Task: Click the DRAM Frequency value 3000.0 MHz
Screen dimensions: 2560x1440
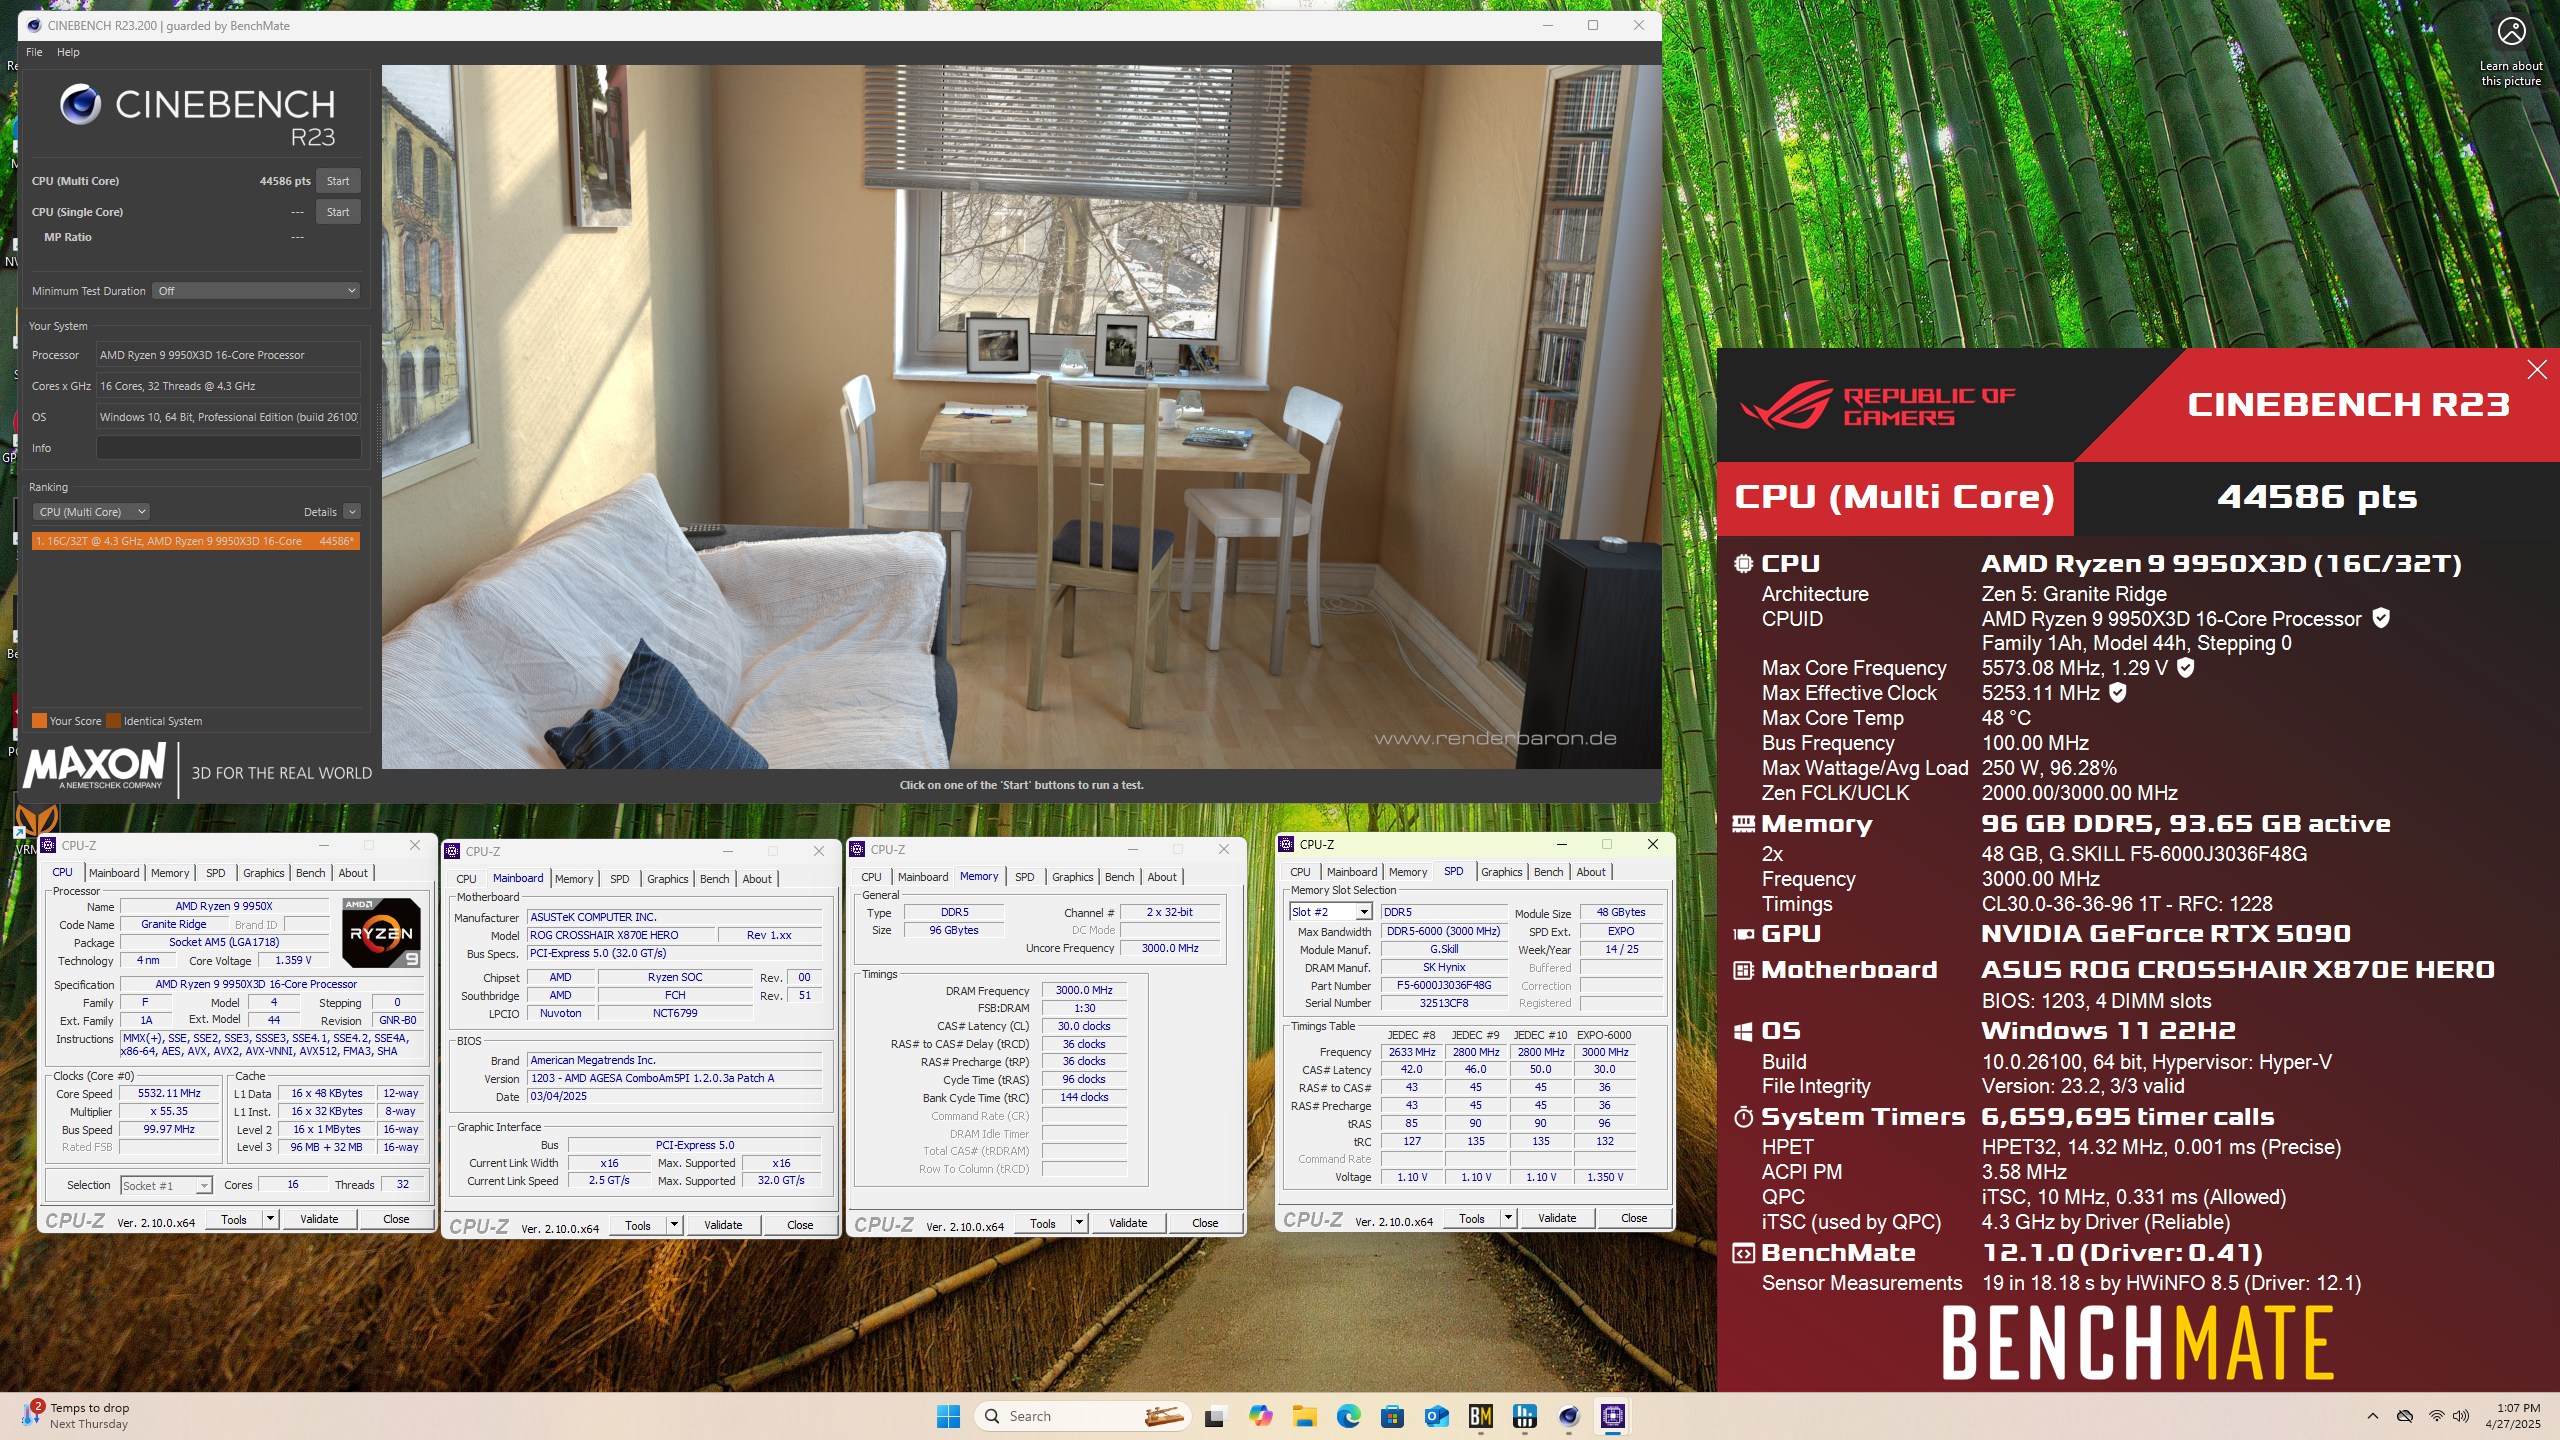Action: 1084,991
